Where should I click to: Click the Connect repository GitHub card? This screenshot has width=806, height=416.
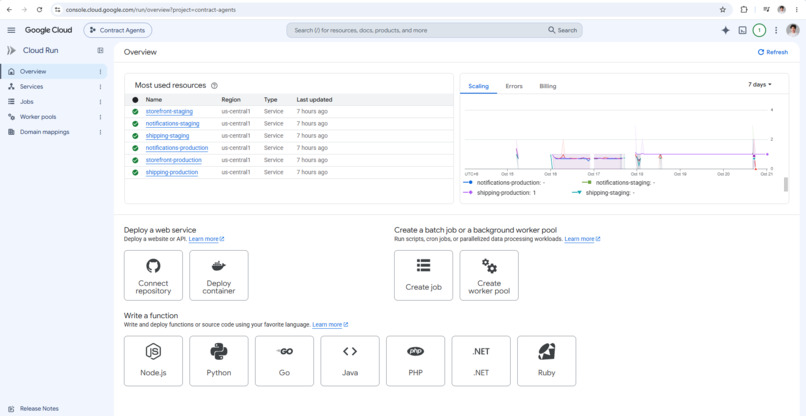[153, 275]
